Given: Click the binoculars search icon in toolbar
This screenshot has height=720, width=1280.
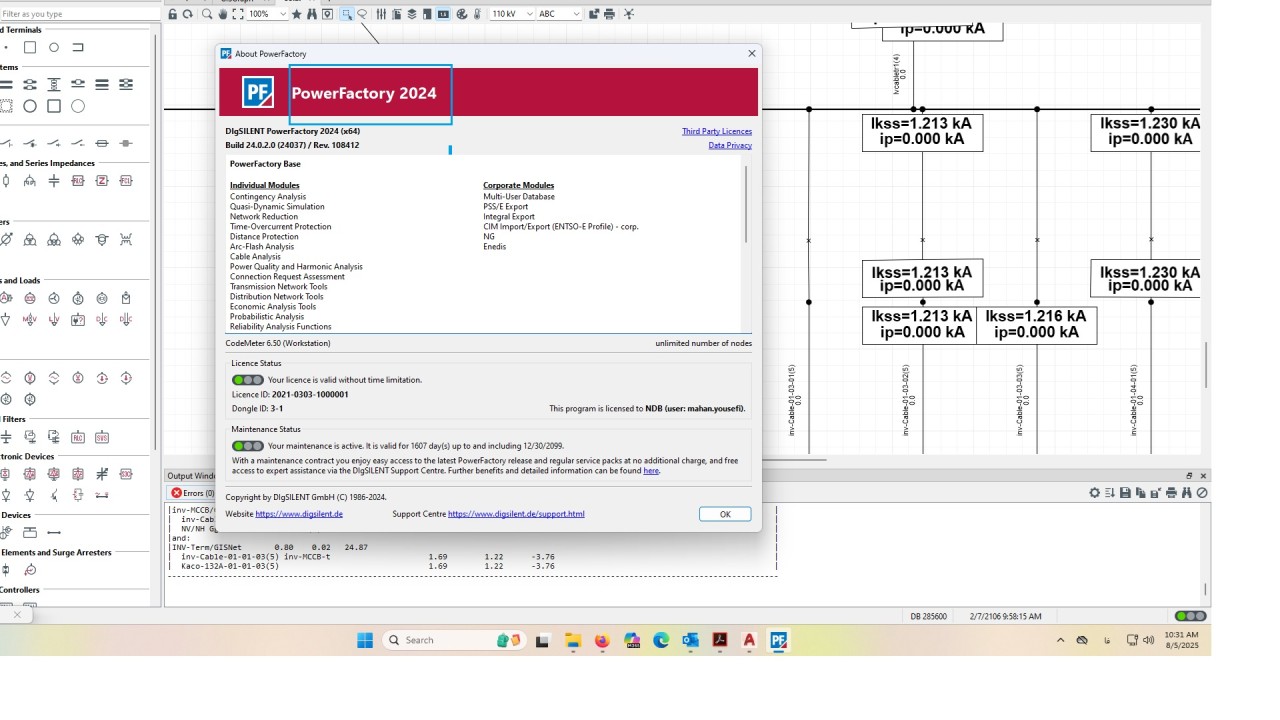Looking at the screenshot, I should [x=312, y=14].
